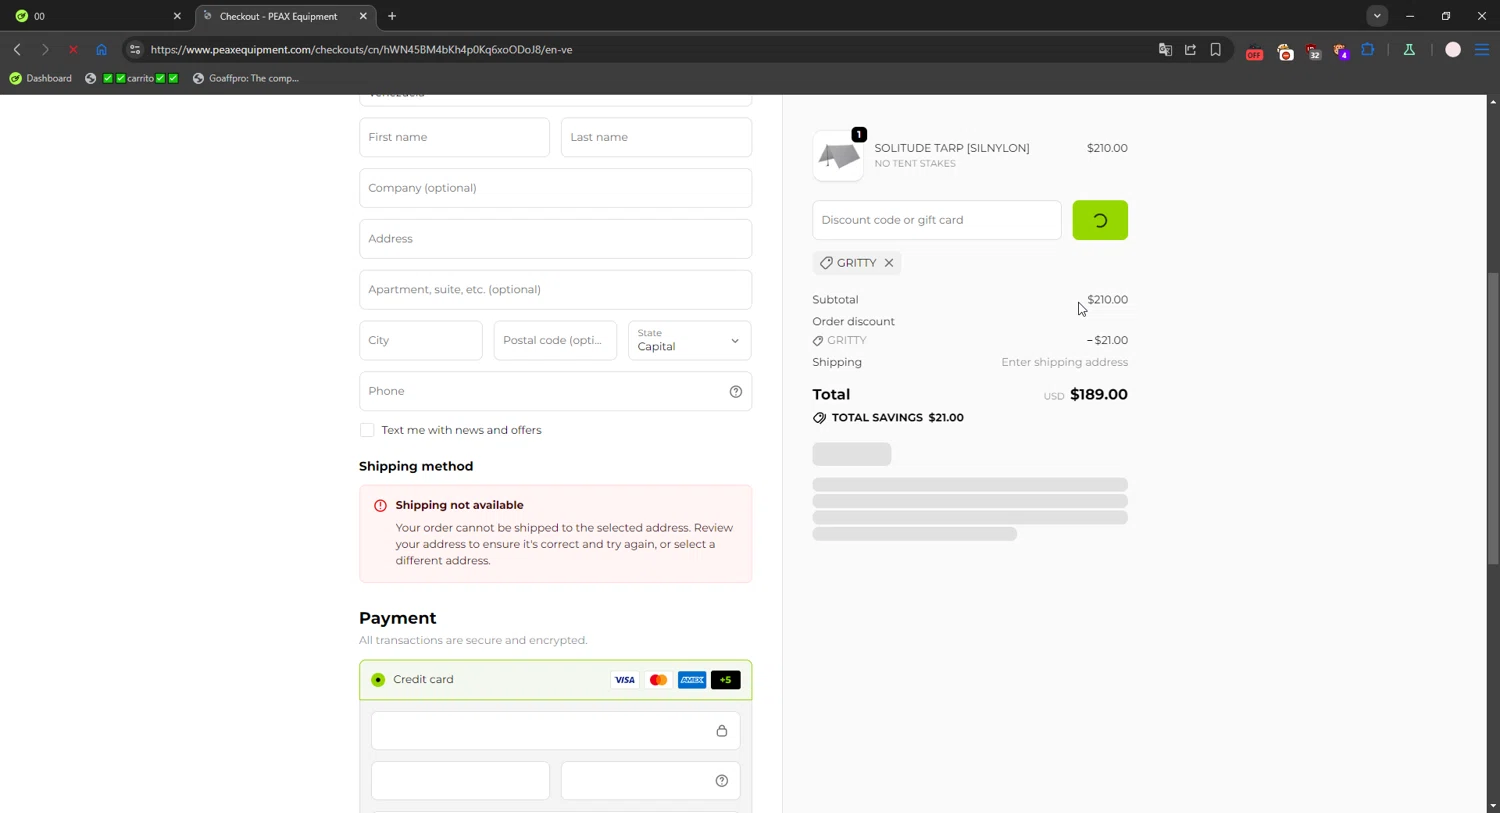Focus the First name field

(x=454, y=137)
